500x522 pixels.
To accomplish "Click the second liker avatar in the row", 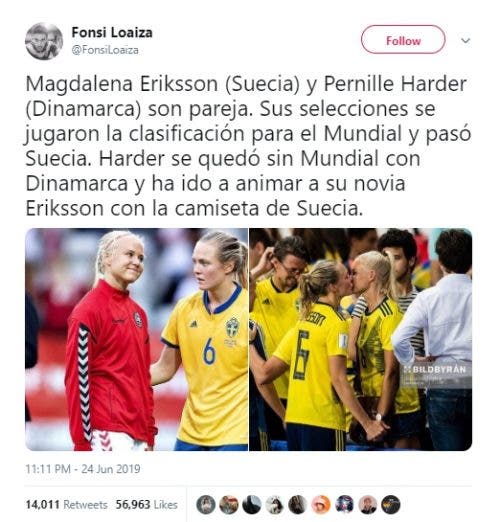I will coord(229,505).
